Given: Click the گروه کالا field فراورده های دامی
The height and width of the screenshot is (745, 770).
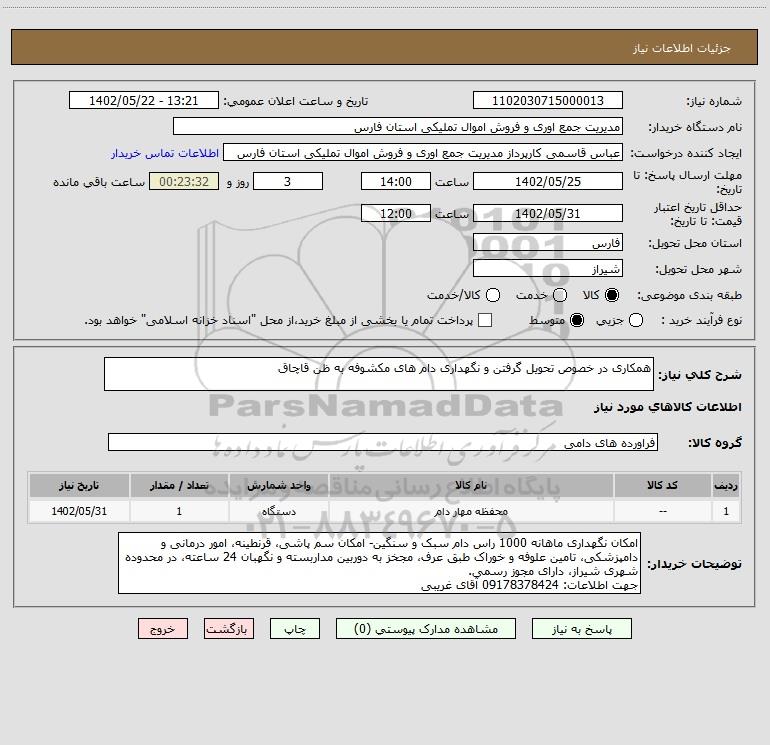Looking at the screenshot, I should [383, 442].
